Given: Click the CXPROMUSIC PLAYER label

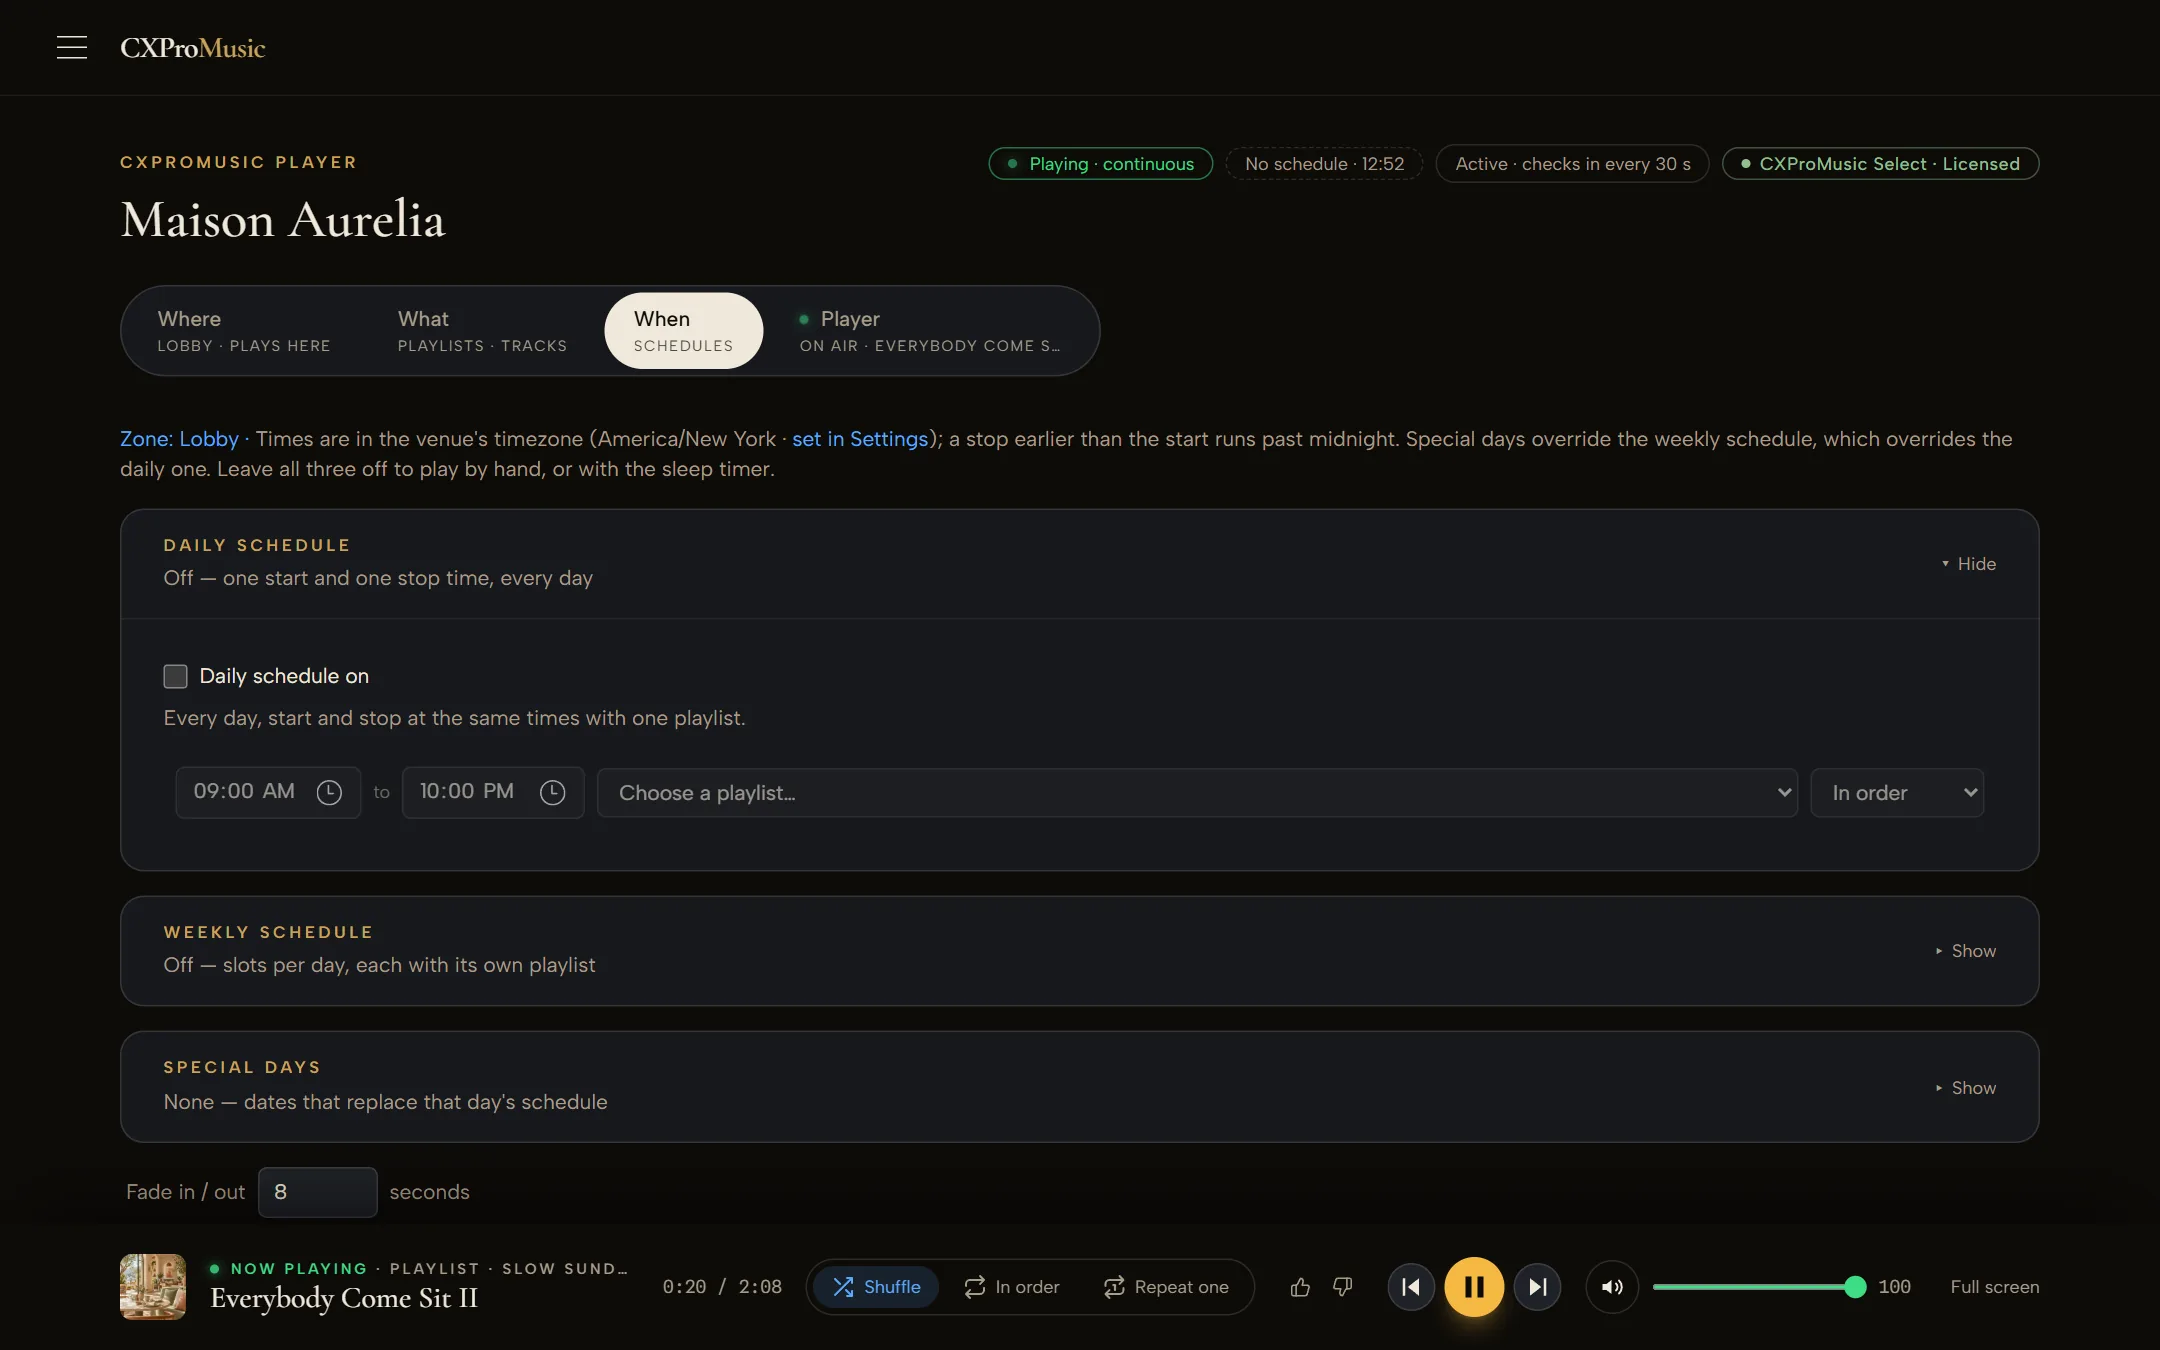Looking at the screenshot, I should click(x=238, y=162).
